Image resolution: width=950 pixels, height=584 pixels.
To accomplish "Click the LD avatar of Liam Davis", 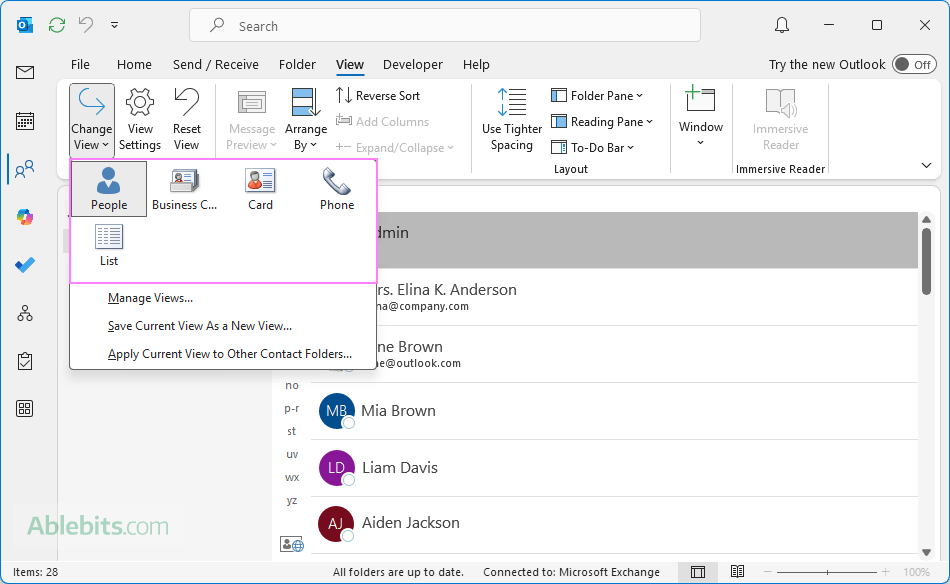I will coord(336,468).
